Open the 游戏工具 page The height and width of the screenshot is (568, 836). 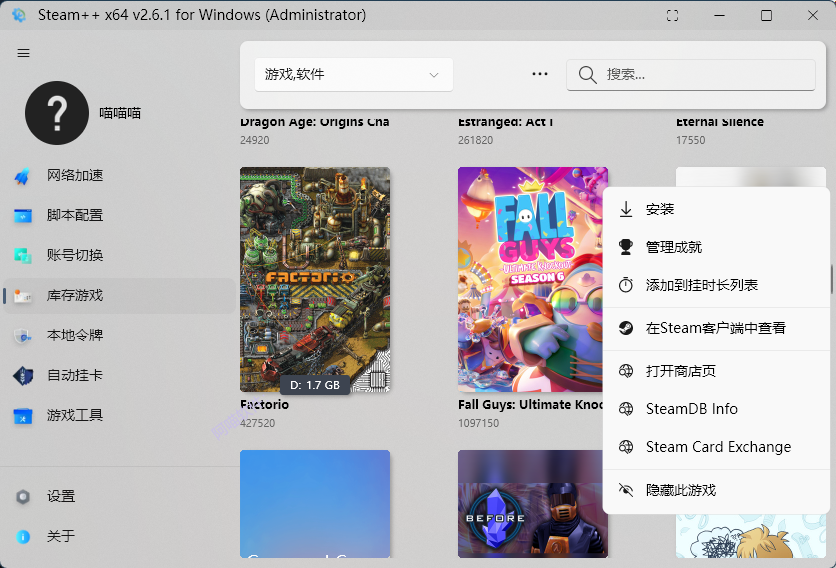point(119,415)
